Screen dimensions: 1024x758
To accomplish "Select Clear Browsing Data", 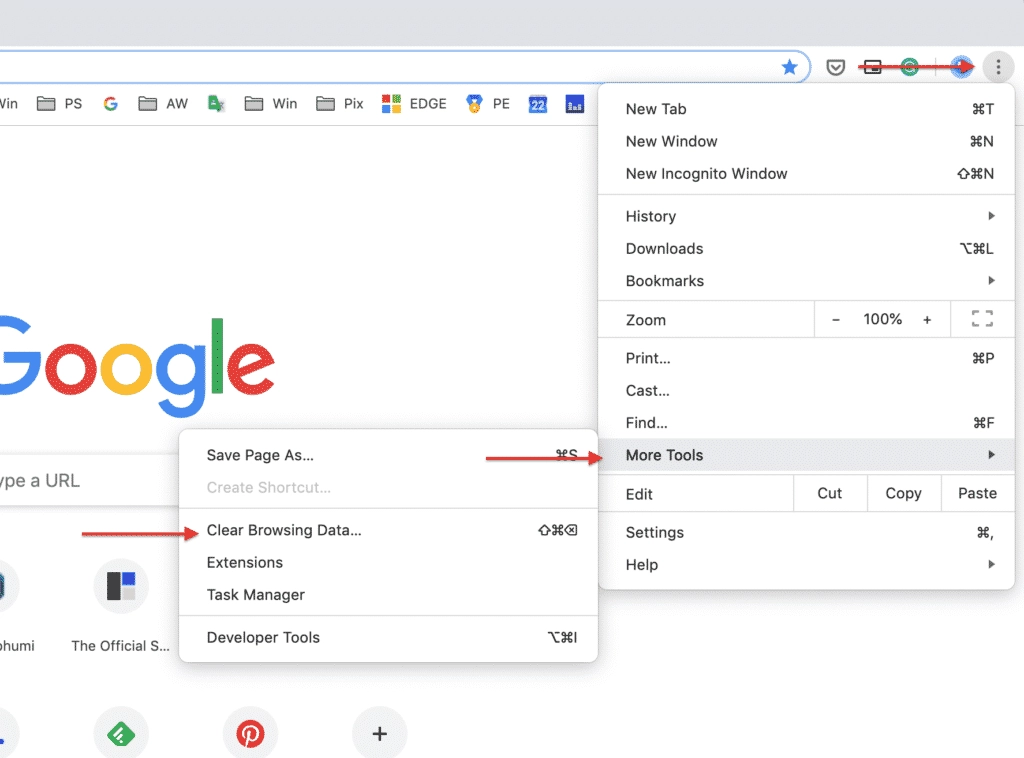I will coord(284,530).
